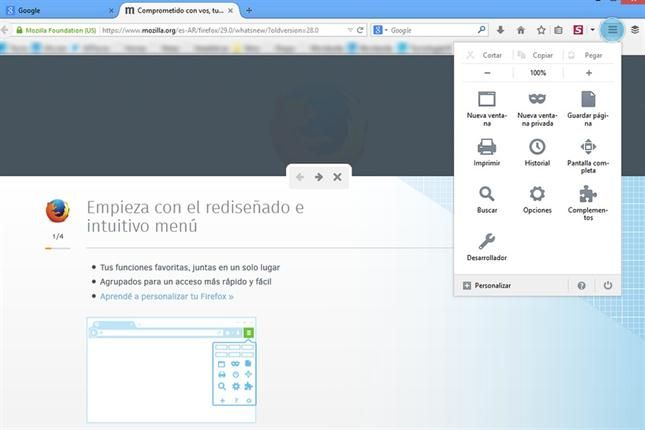645x430 pixels.
Task: Go to previous tour step arrow
Action: click(x=300, y=177)
